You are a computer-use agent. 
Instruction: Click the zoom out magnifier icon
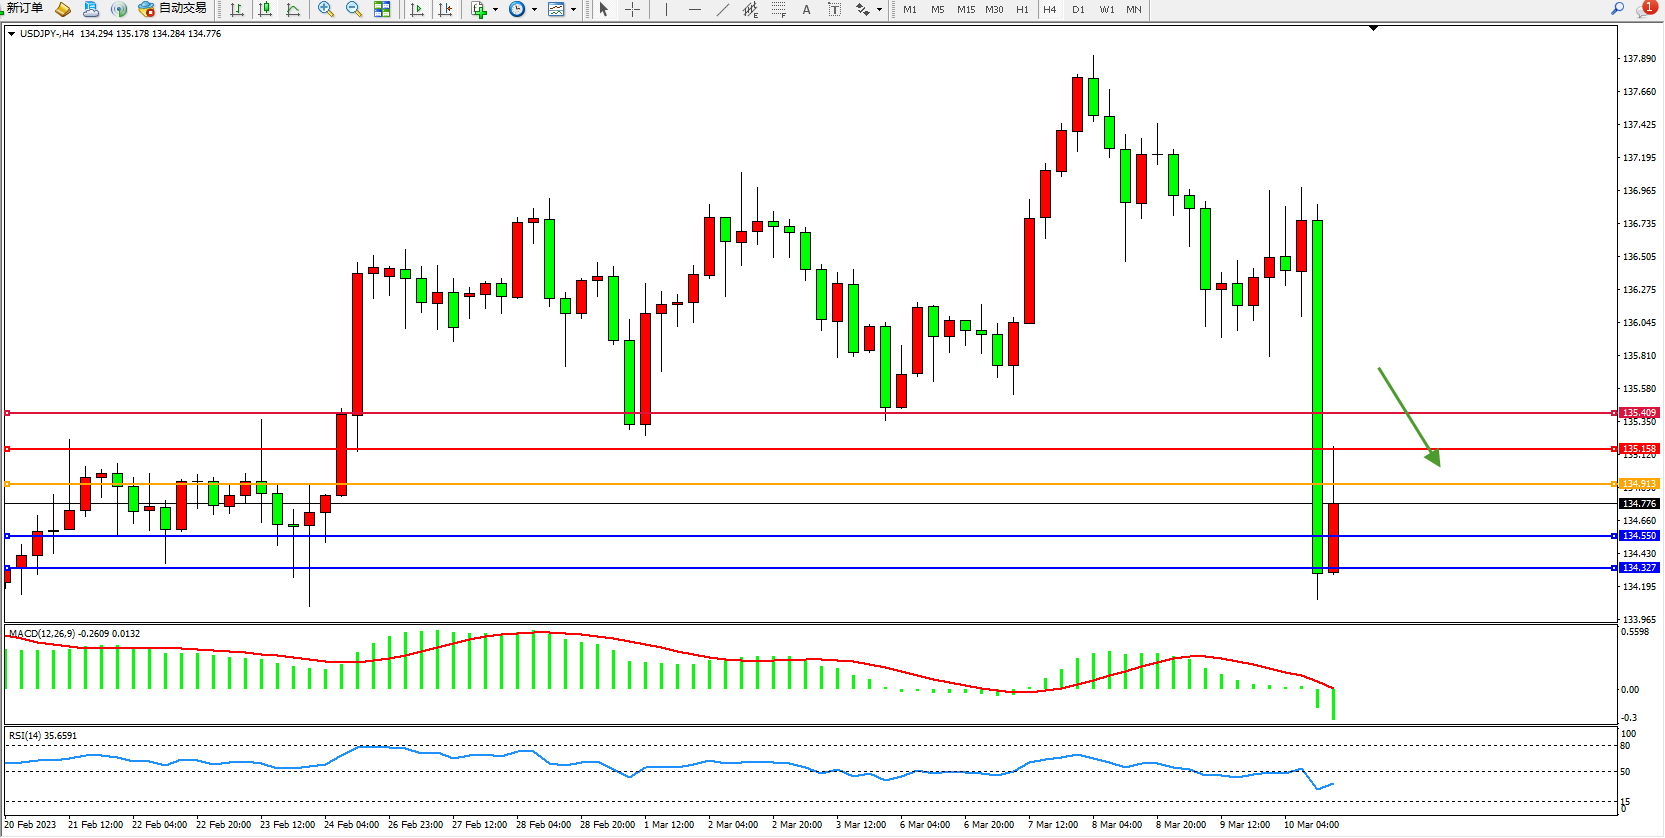[x=353, y=9]
